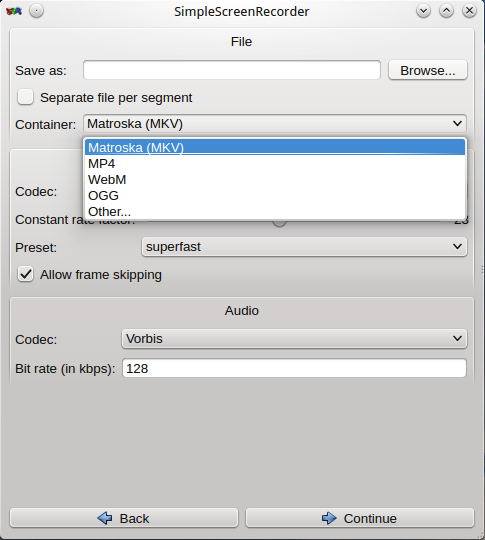Go Back to the previous page

(x=124, y=518)
